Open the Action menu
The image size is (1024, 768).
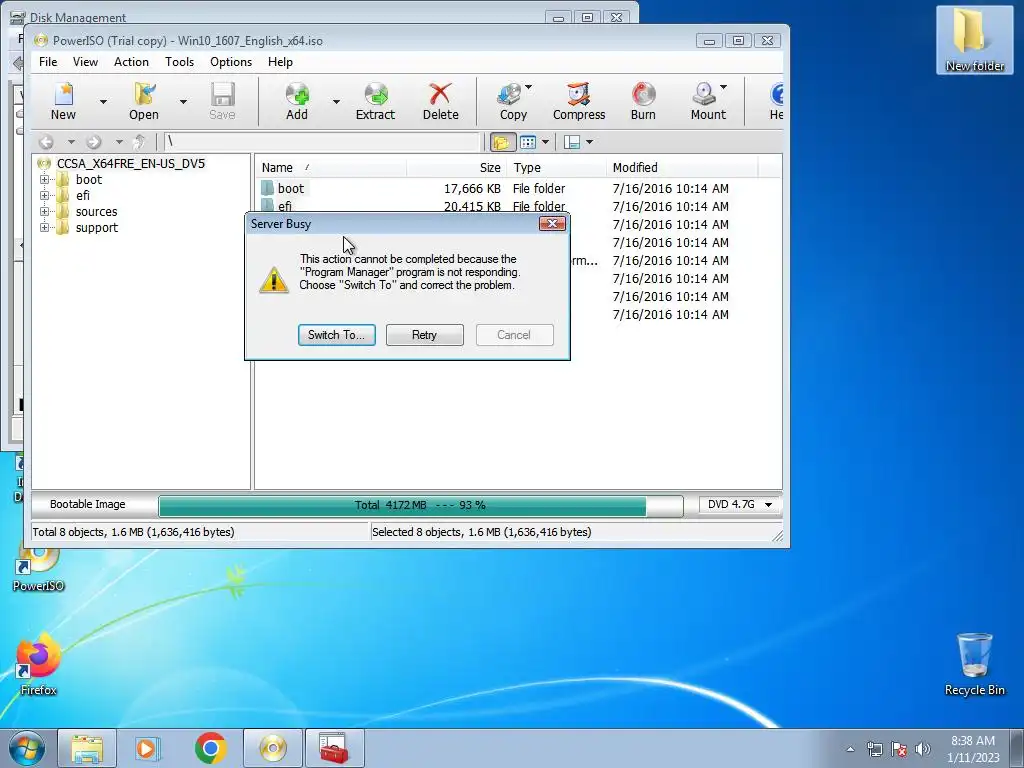coord(131,61)
